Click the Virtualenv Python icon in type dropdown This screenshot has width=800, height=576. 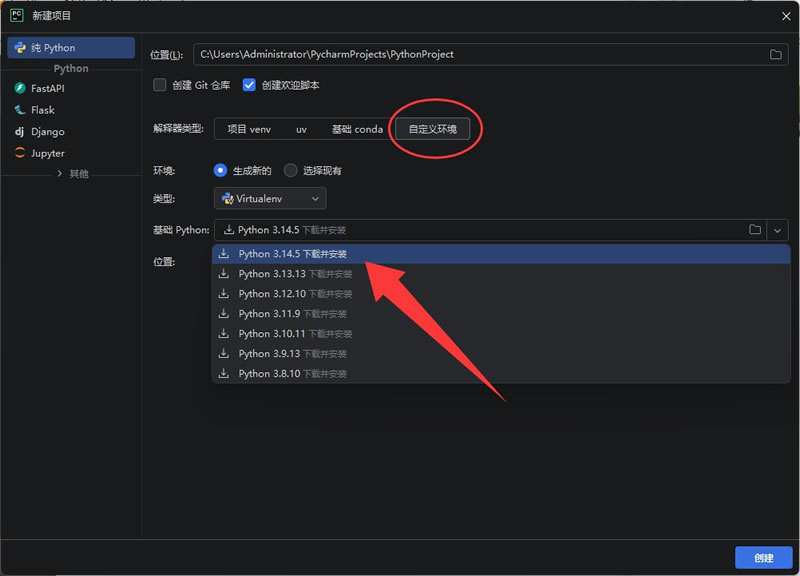pos(228,198)
